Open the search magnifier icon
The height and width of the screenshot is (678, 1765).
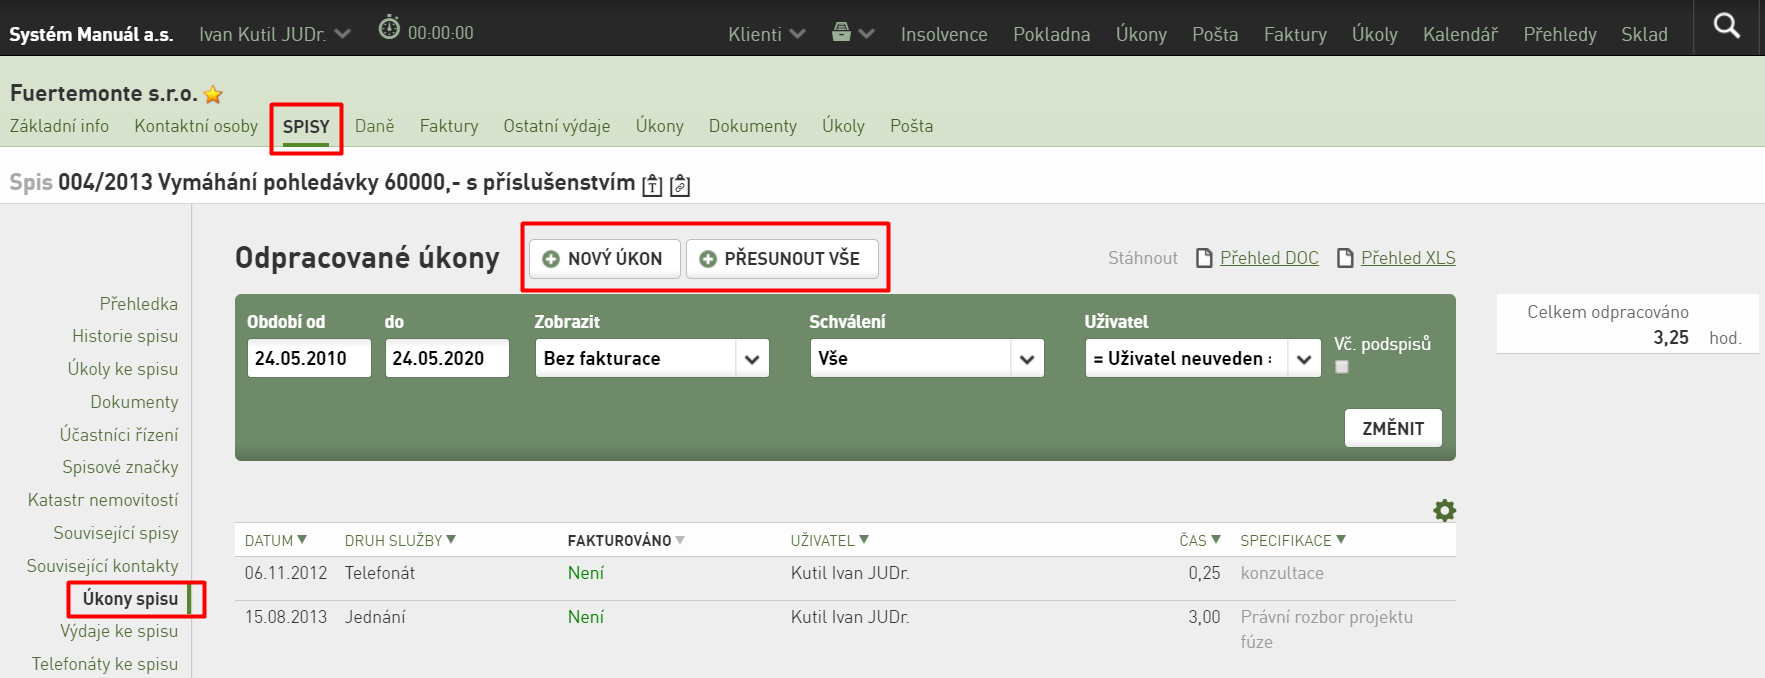(1727, 25)
